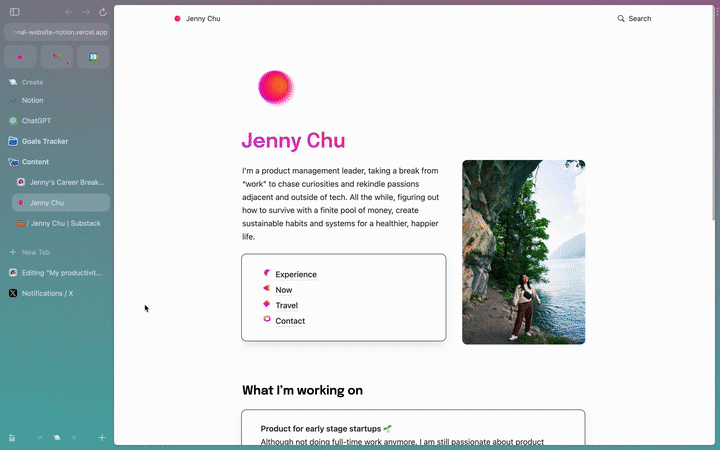Click the lakeside photo of Jenny
The width and height of the screenshot is (720, 450).
coord(523,252)
